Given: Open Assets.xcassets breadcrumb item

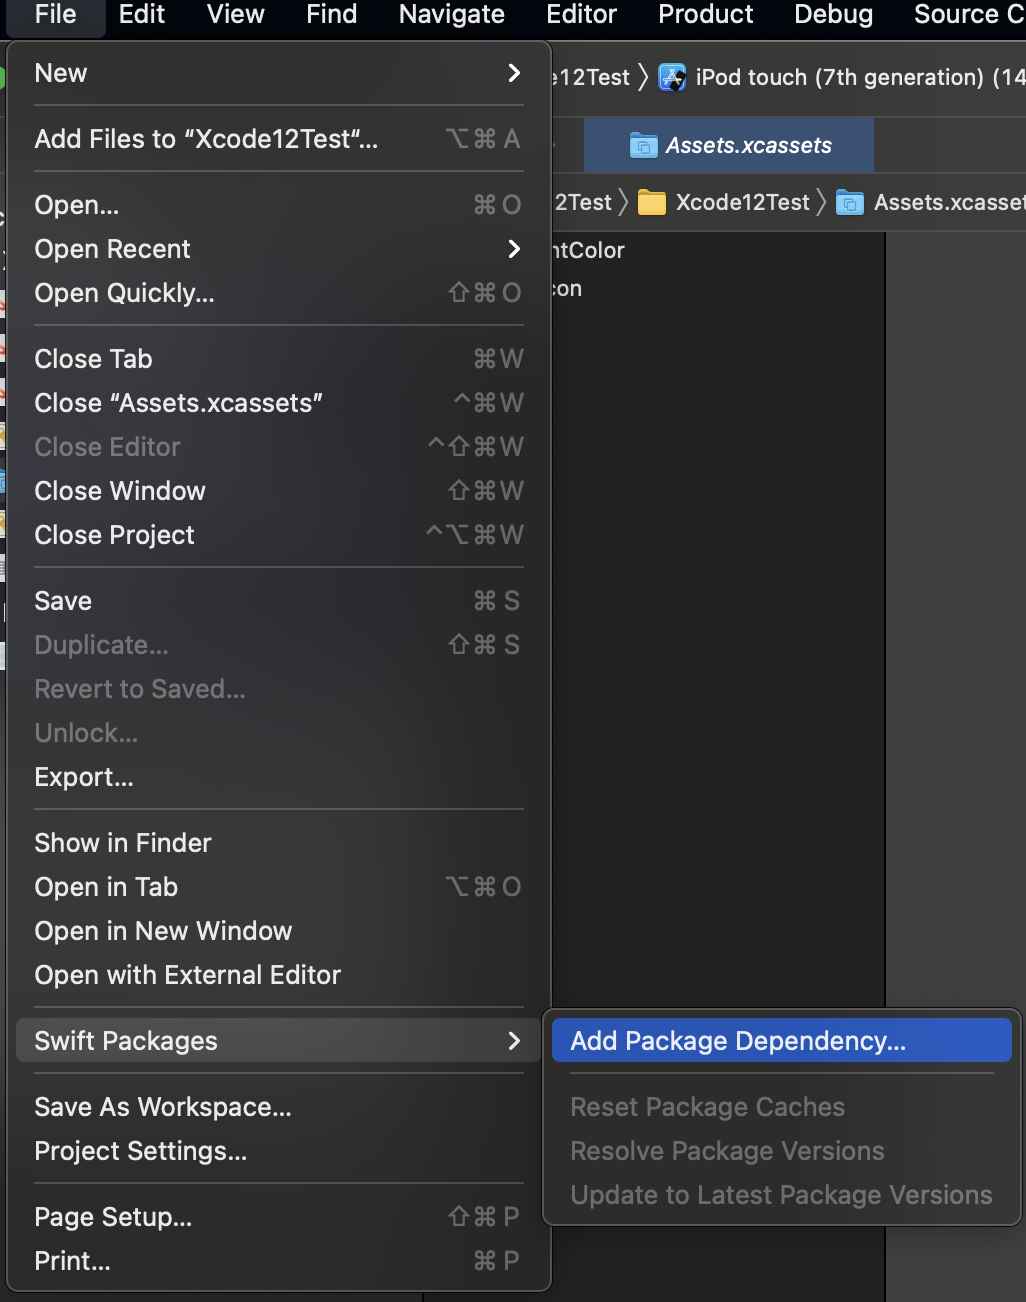Looking at the screenshot, I should click(x=949, y=202).
